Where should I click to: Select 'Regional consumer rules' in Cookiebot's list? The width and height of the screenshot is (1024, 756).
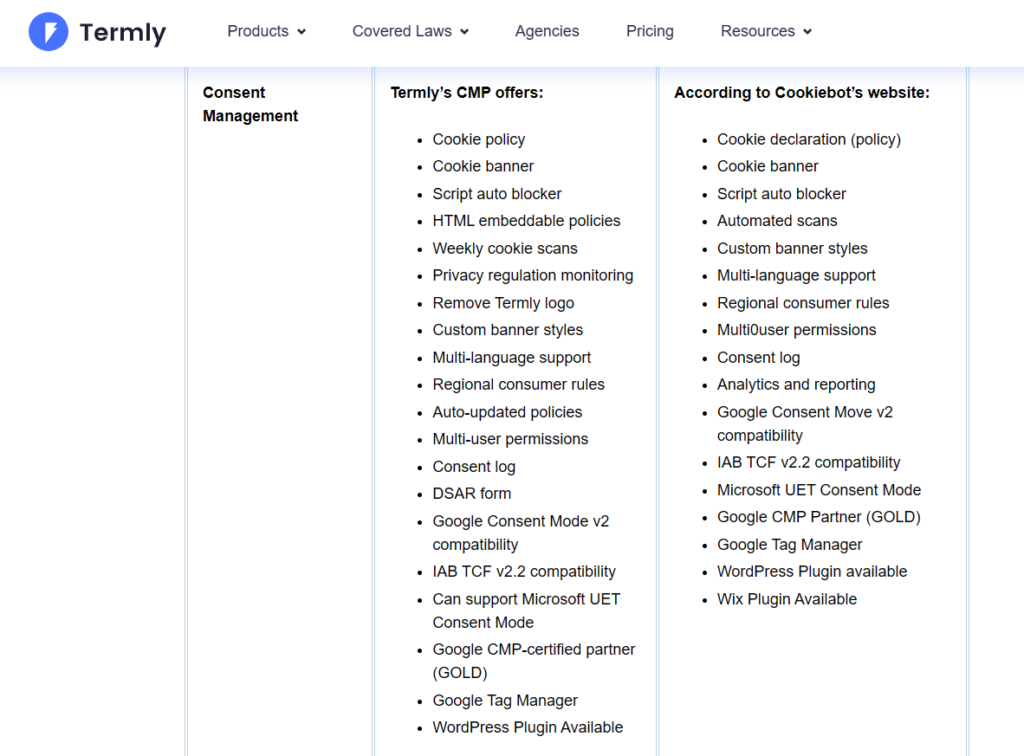point(803,303)
